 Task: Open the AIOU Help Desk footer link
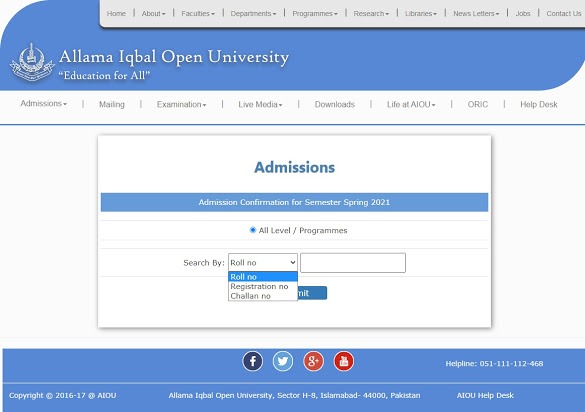tap(485, 395)
